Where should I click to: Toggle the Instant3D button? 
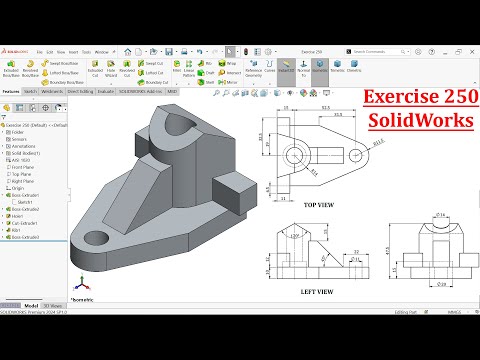point(286,68)
